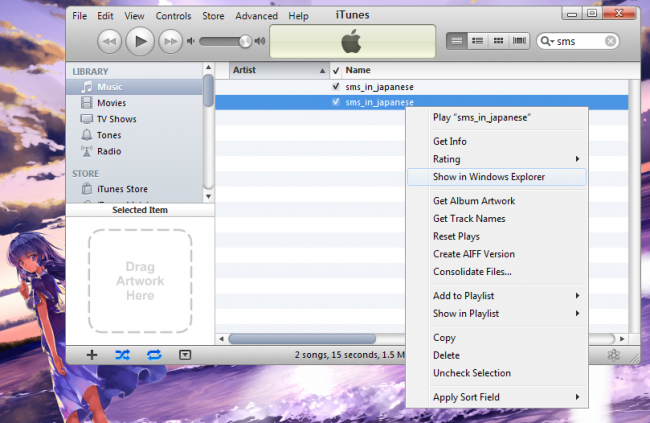Select the first sms_in_japanese track row
The width and height of the screenshot is (650, 423).
(422, 87)
